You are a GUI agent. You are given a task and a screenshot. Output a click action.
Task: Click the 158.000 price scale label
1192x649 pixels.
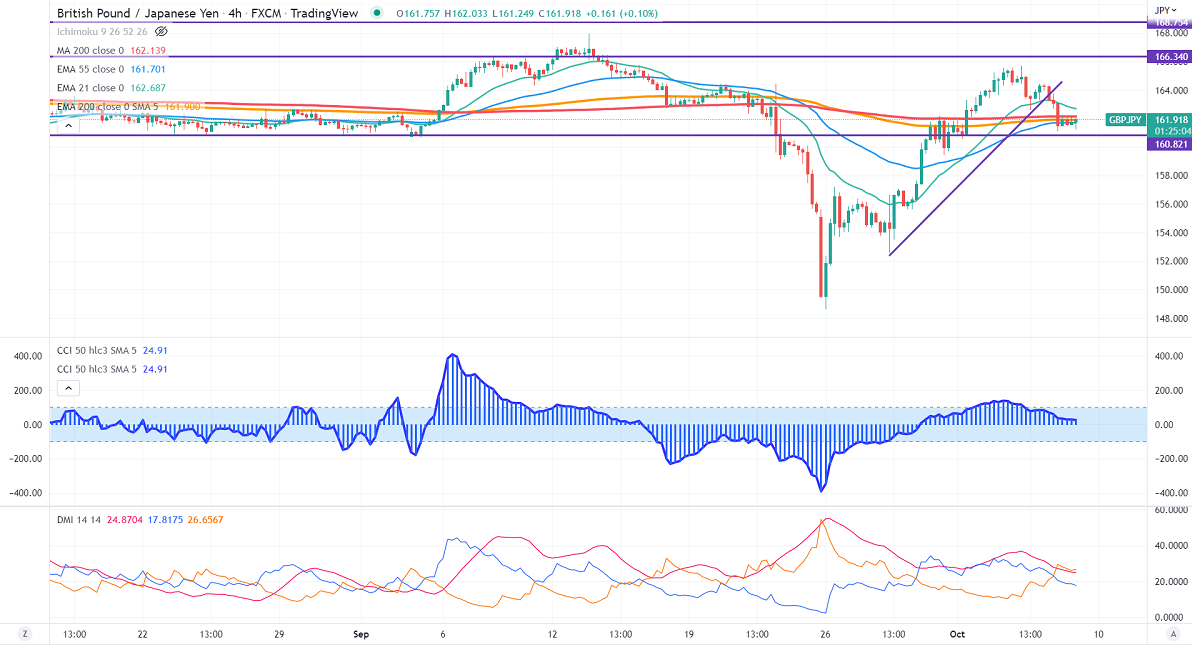pos(1171,176)
